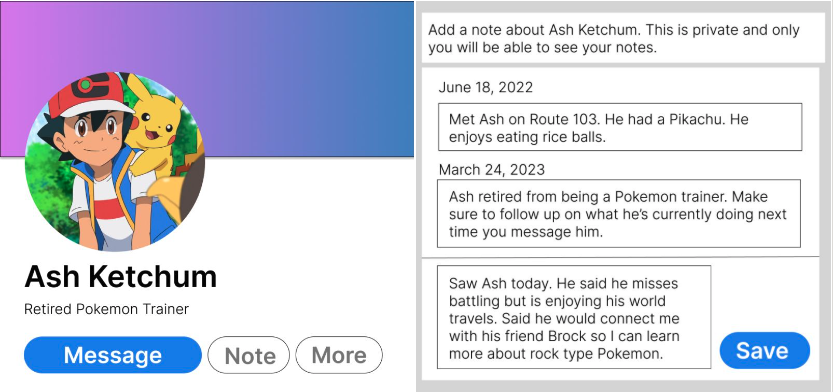Open the note about Ash retiring

[x=619, y=214]
